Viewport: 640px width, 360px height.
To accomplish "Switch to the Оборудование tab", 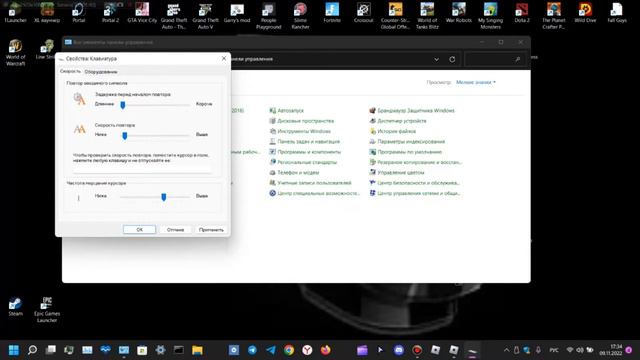I will [101, 71].
